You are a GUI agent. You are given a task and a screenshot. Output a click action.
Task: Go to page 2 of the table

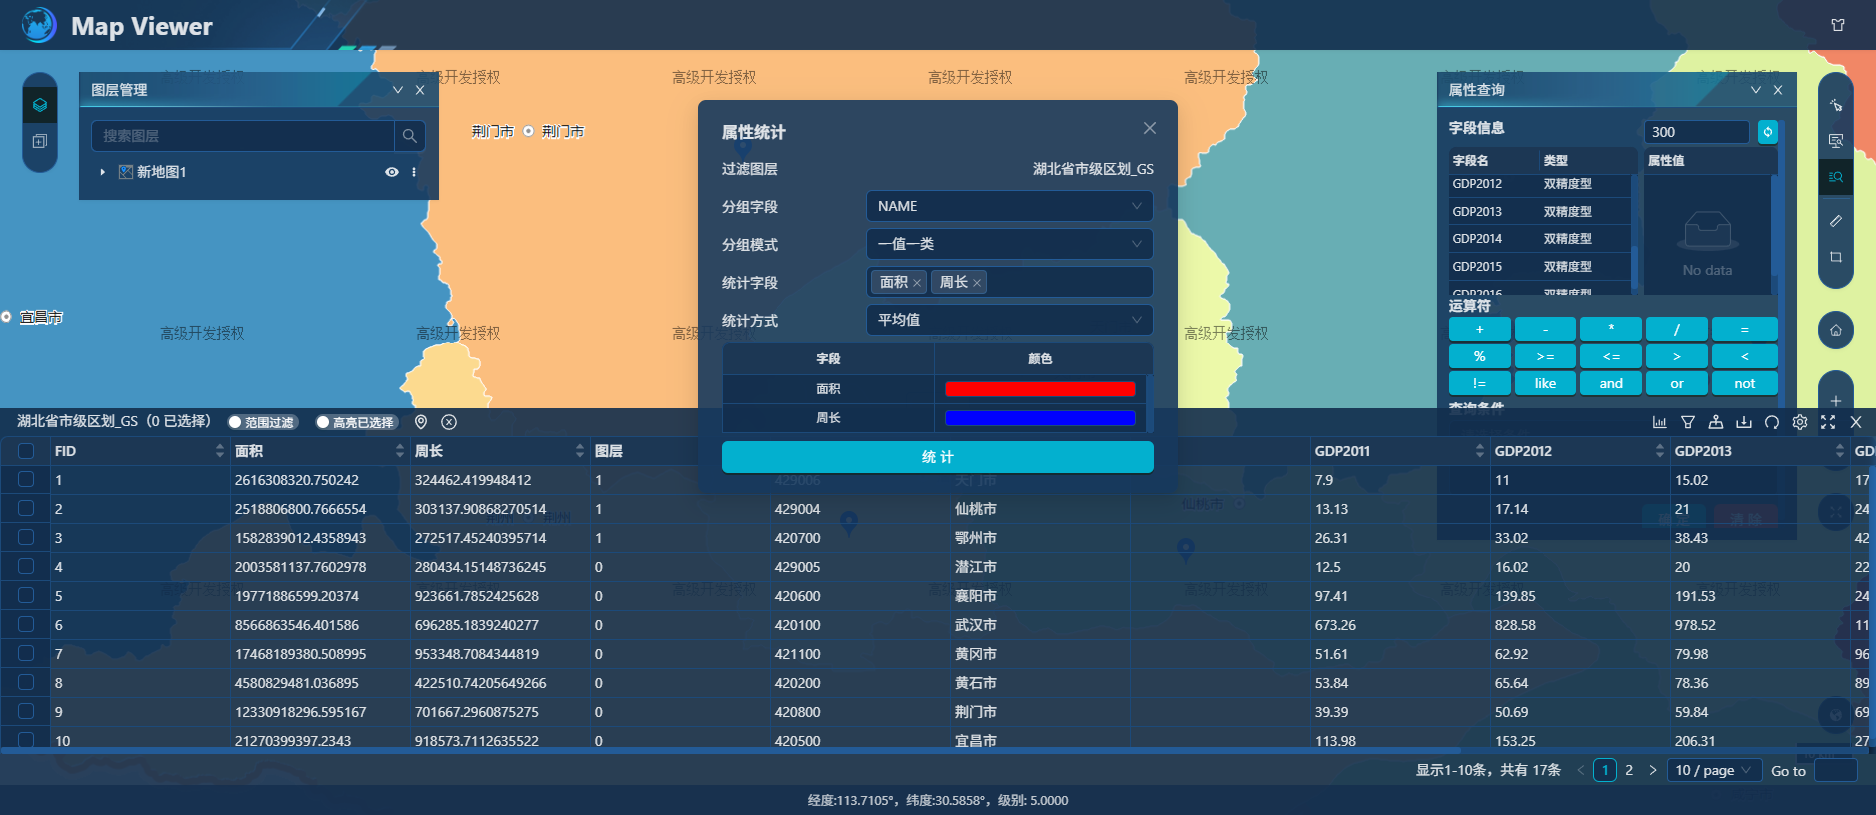1629,770
